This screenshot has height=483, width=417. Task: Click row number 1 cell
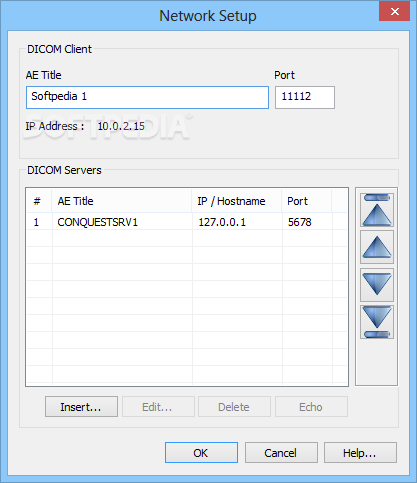(x=40, y=222)
